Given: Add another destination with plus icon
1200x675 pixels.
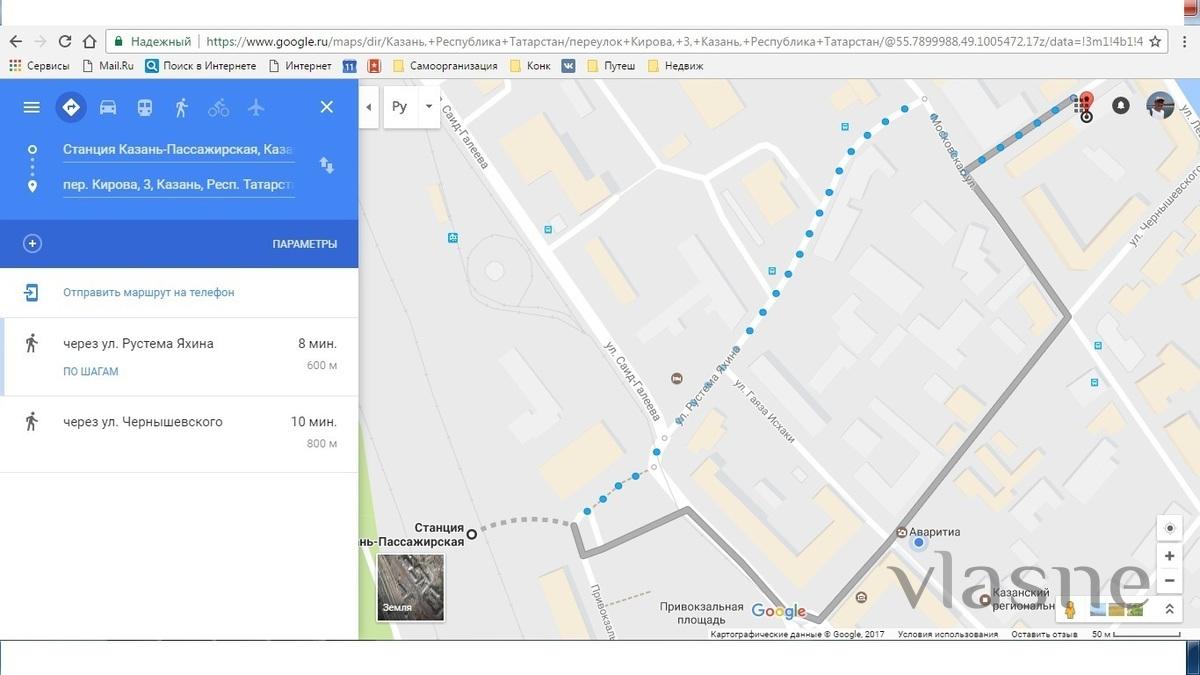Looking at the screenshot, I should (32, 244).
